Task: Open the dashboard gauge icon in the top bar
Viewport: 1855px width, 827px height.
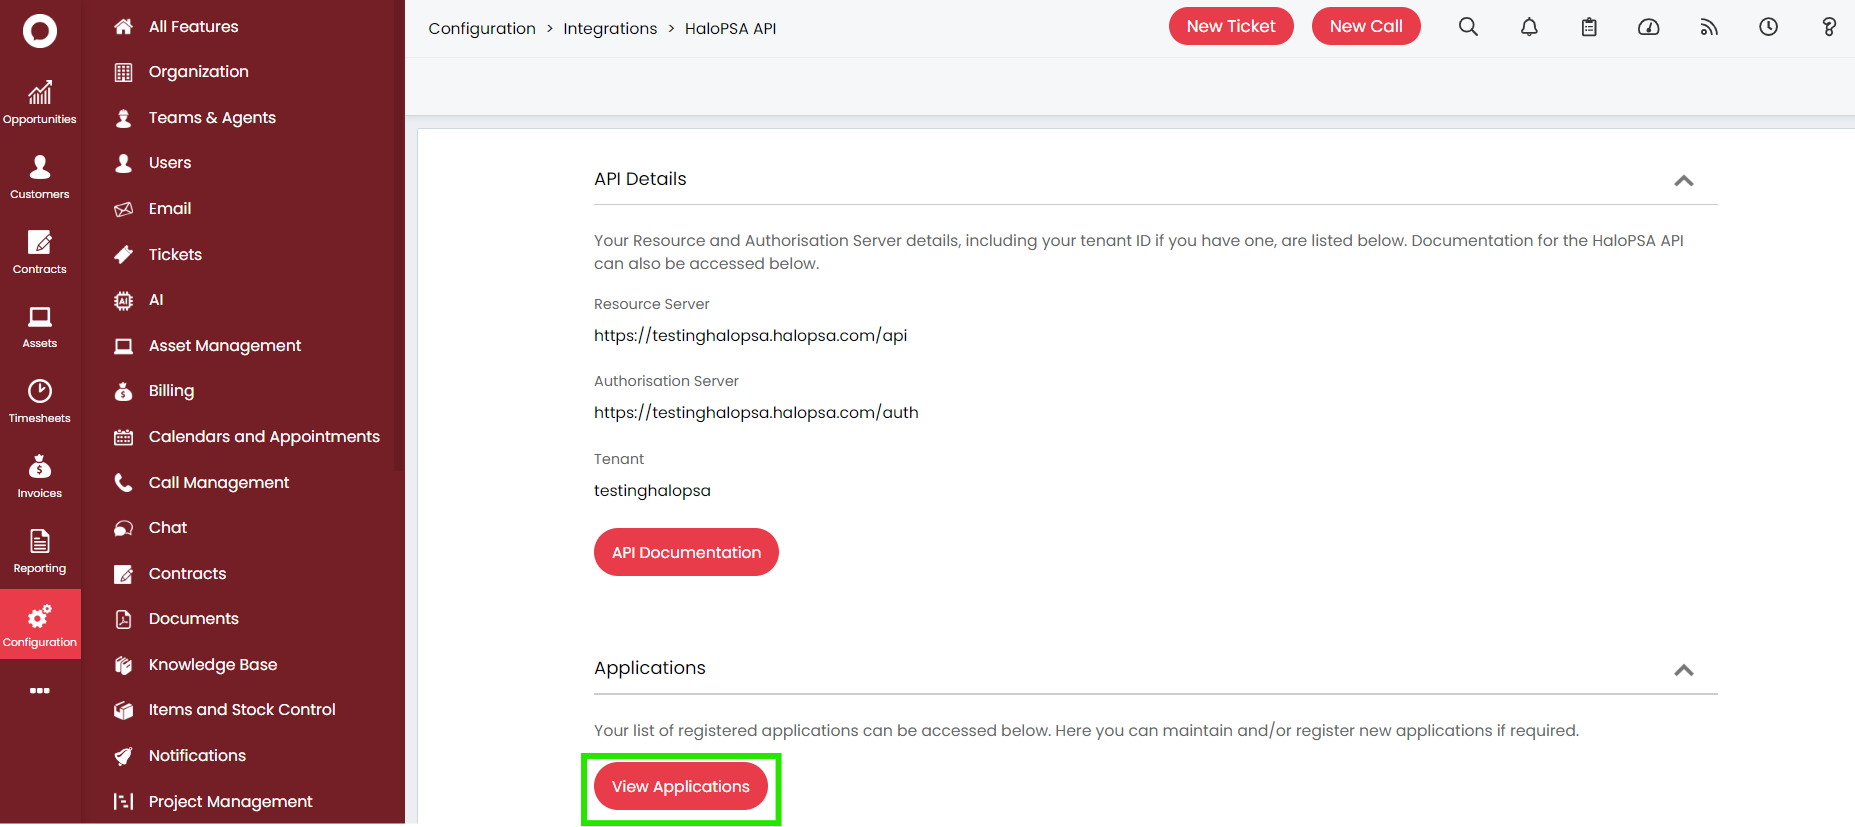Action: (x=1649, y=27)
